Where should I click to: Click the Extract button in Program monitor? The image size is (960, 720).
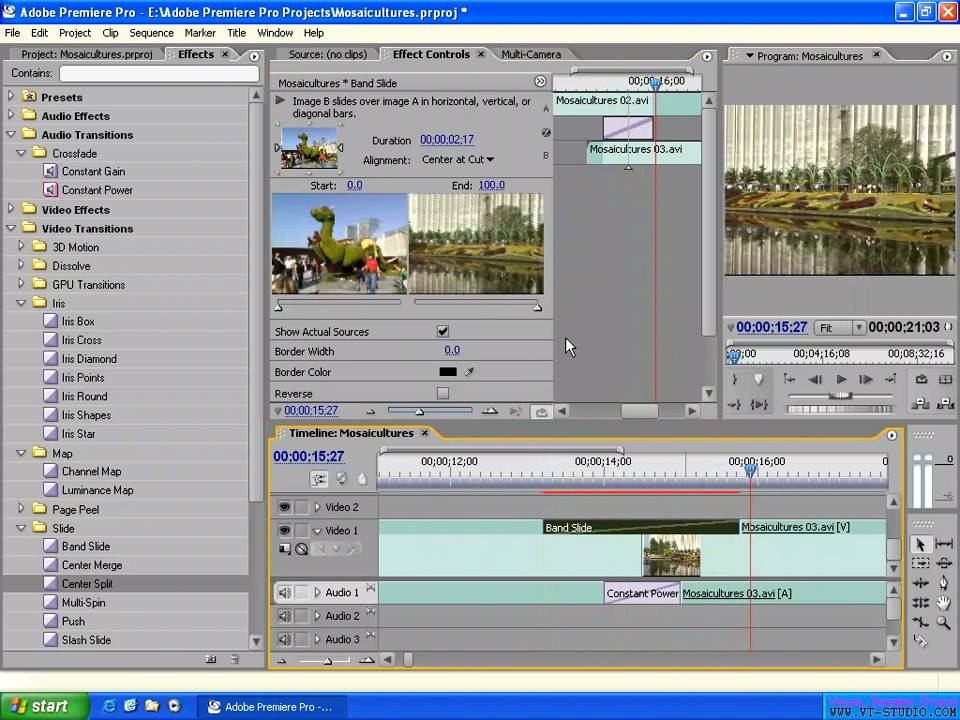pyautogui.click(x=945, y=403)
